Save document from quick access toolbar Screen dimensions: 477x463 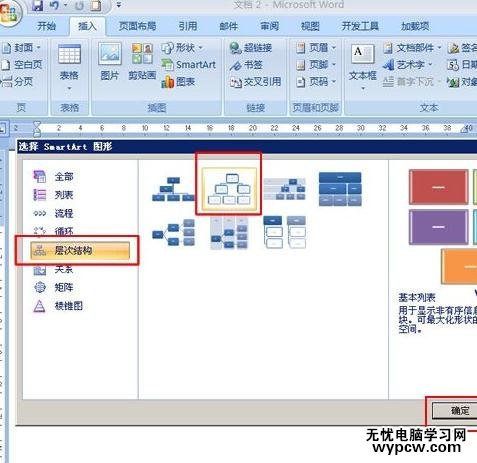point(38,5)
